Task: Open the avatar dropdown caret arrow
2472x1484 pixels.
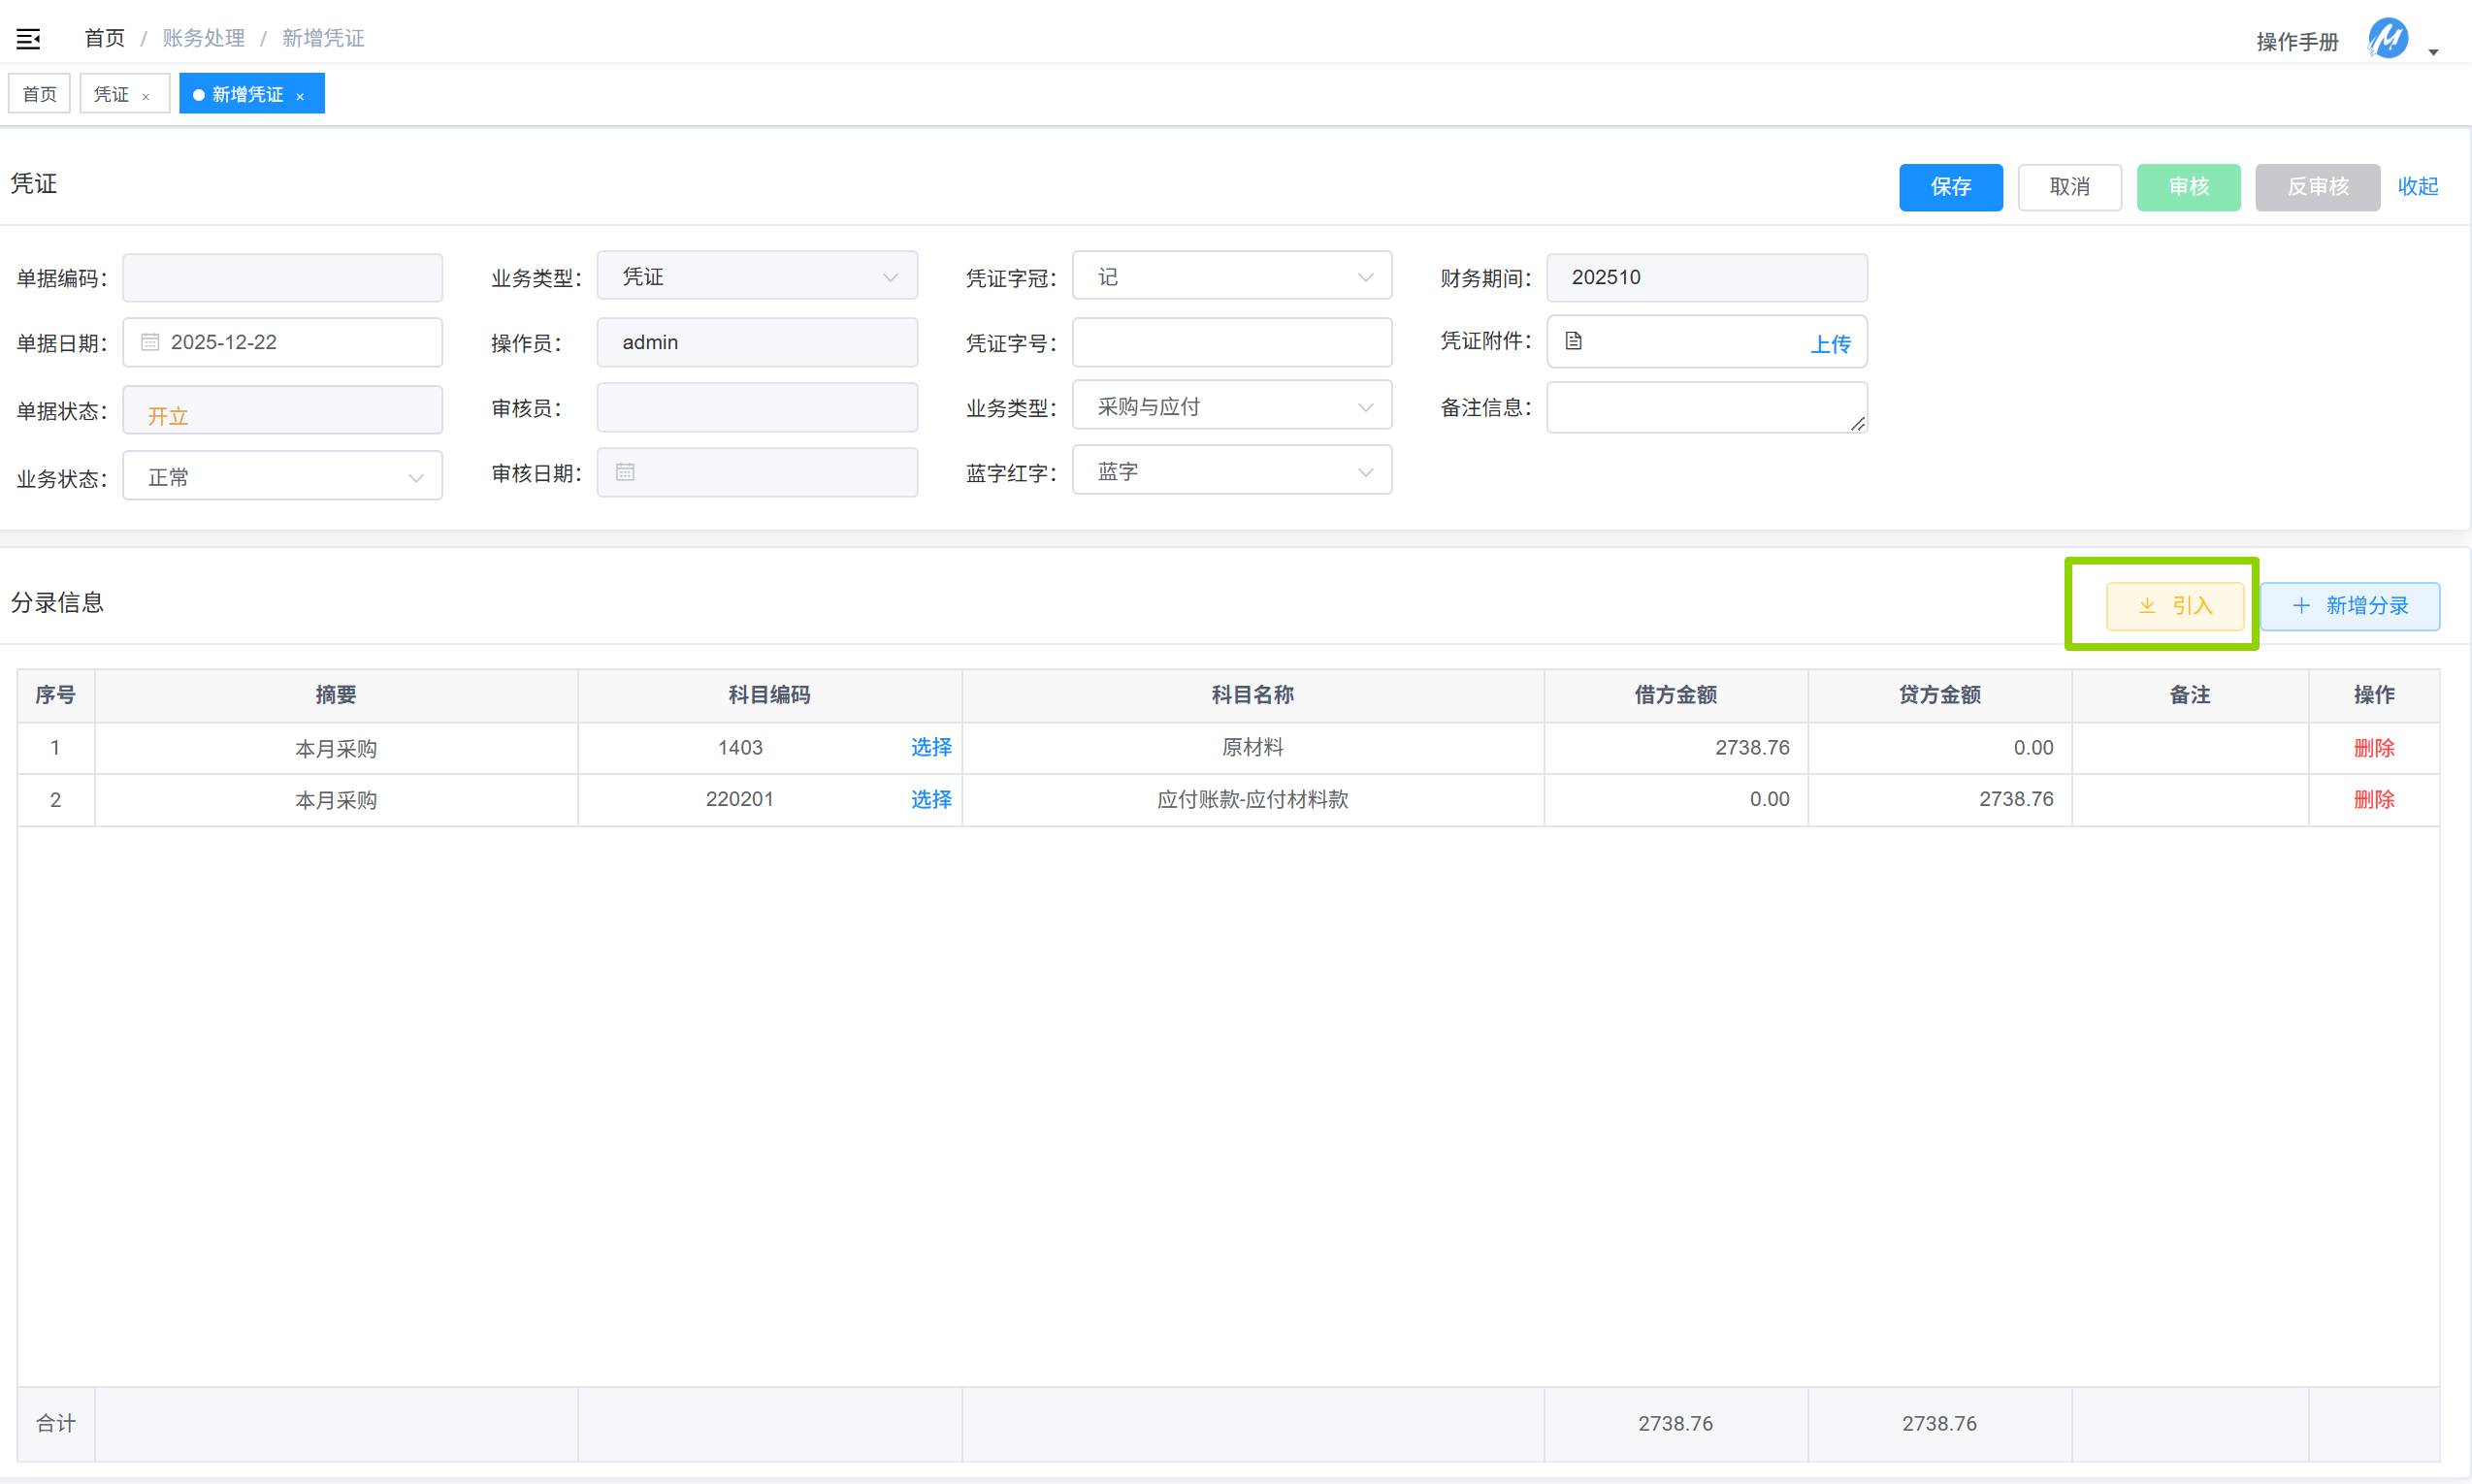Action: 2433,51
